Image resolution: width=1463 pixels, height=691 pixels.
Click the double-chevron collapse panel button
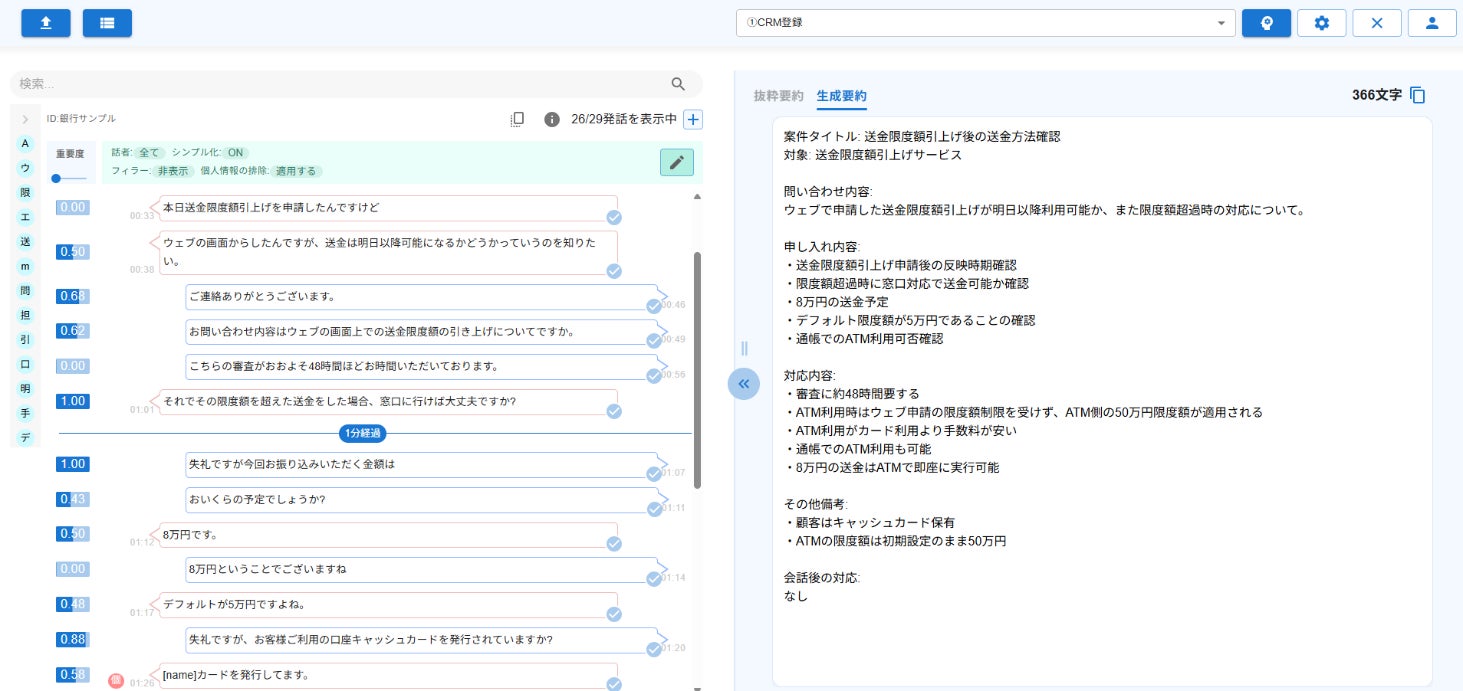[x=744, y=383]
